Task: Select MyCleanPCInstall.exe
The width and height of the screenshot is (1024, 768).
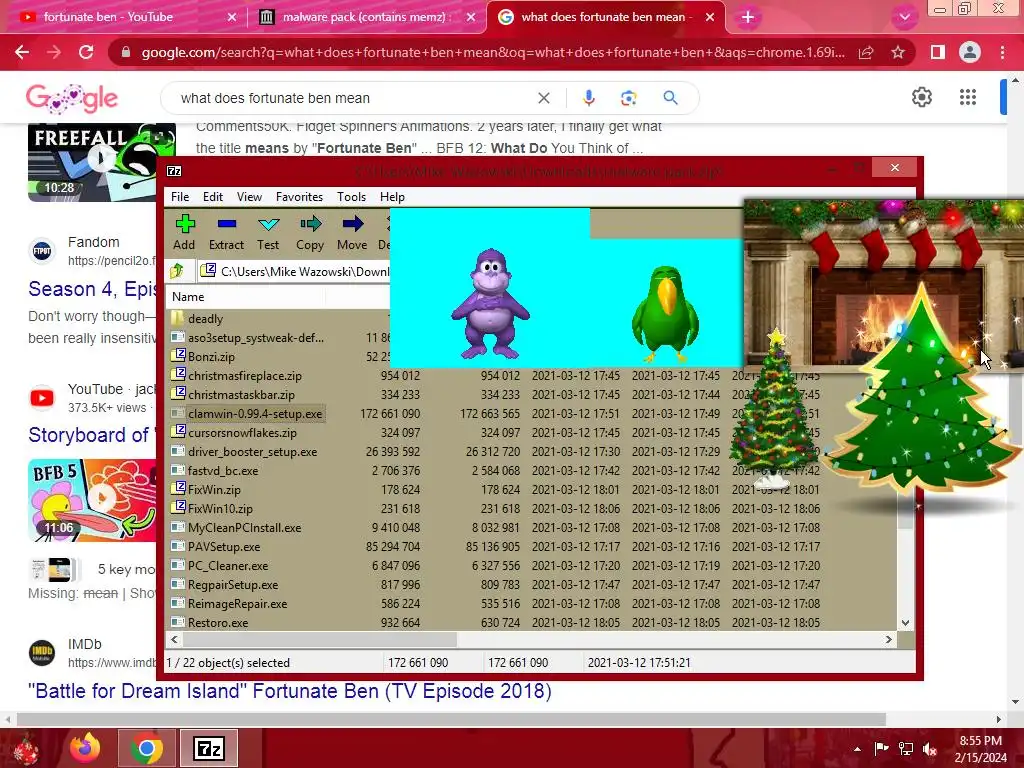Action: click(x=244, y=527)
